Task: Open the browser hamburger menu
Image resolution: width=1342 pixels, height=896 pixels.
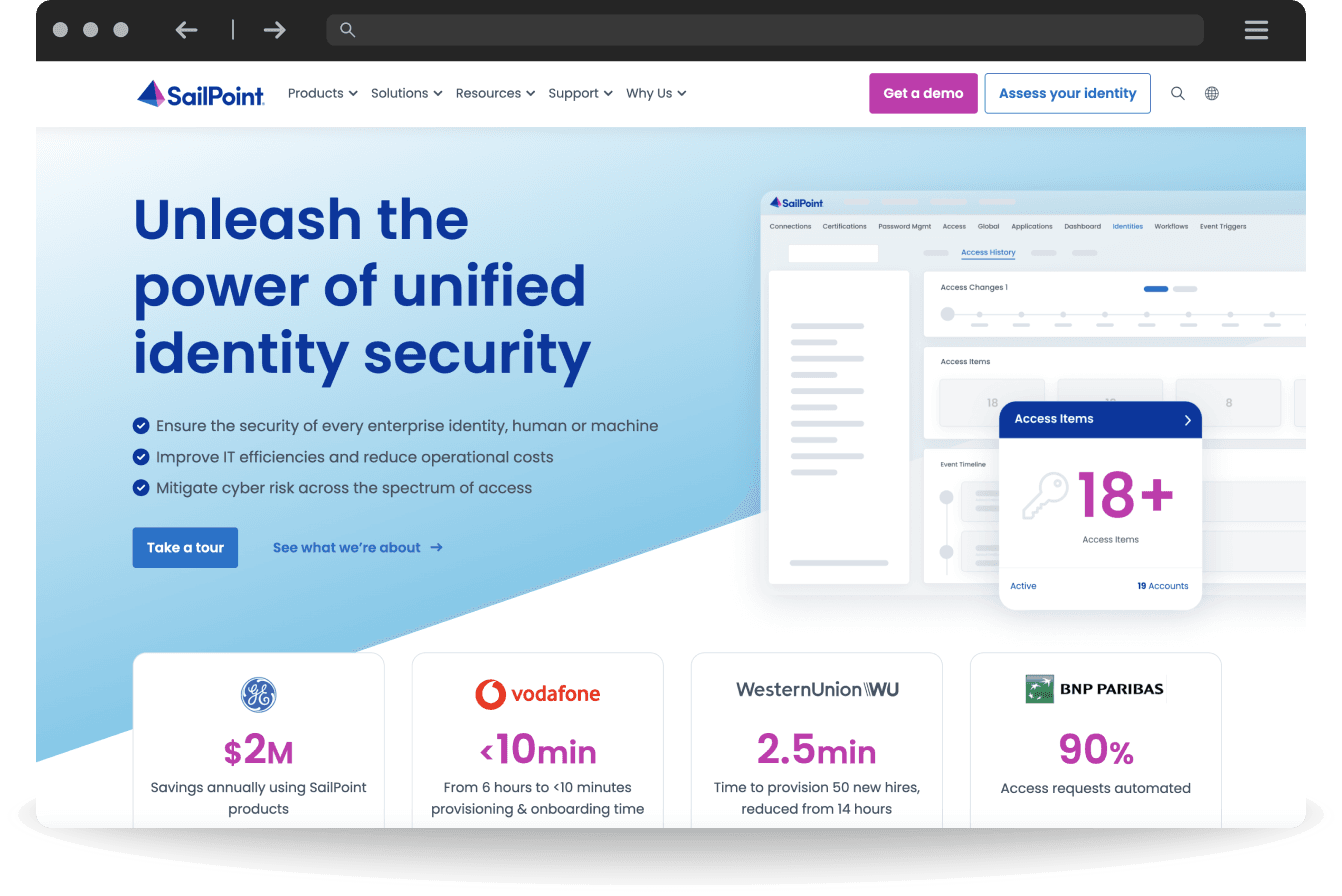Action: 1256,30
